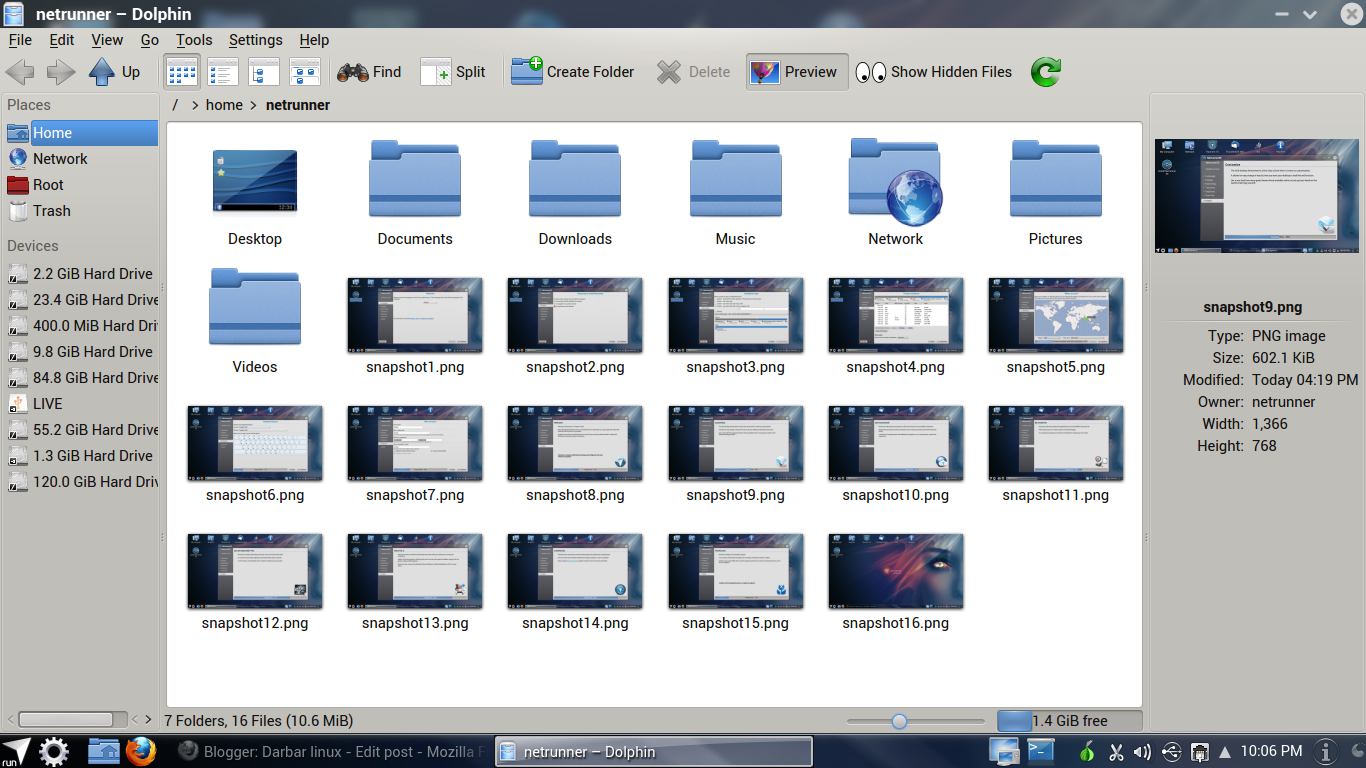Viewport: 1366px width, 768px height.
Task: Toggle the Preview mode off
Action: pyautogui.click(x=796, y=71)
